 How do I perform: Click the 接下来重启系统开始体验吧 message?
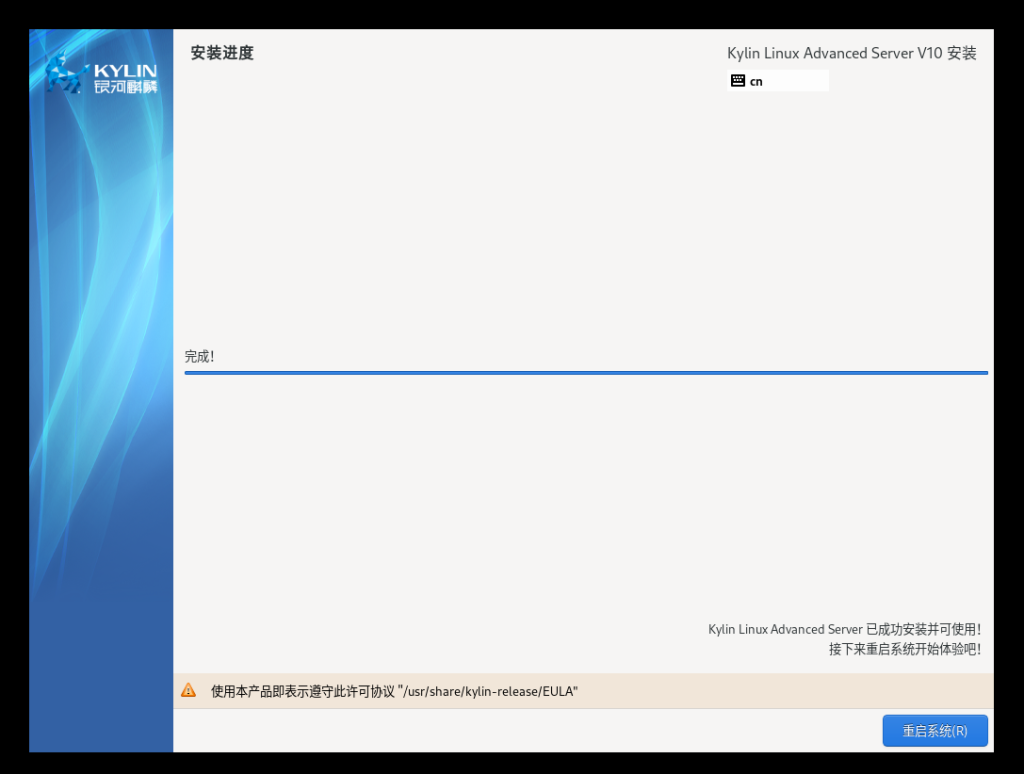(904, 649)
